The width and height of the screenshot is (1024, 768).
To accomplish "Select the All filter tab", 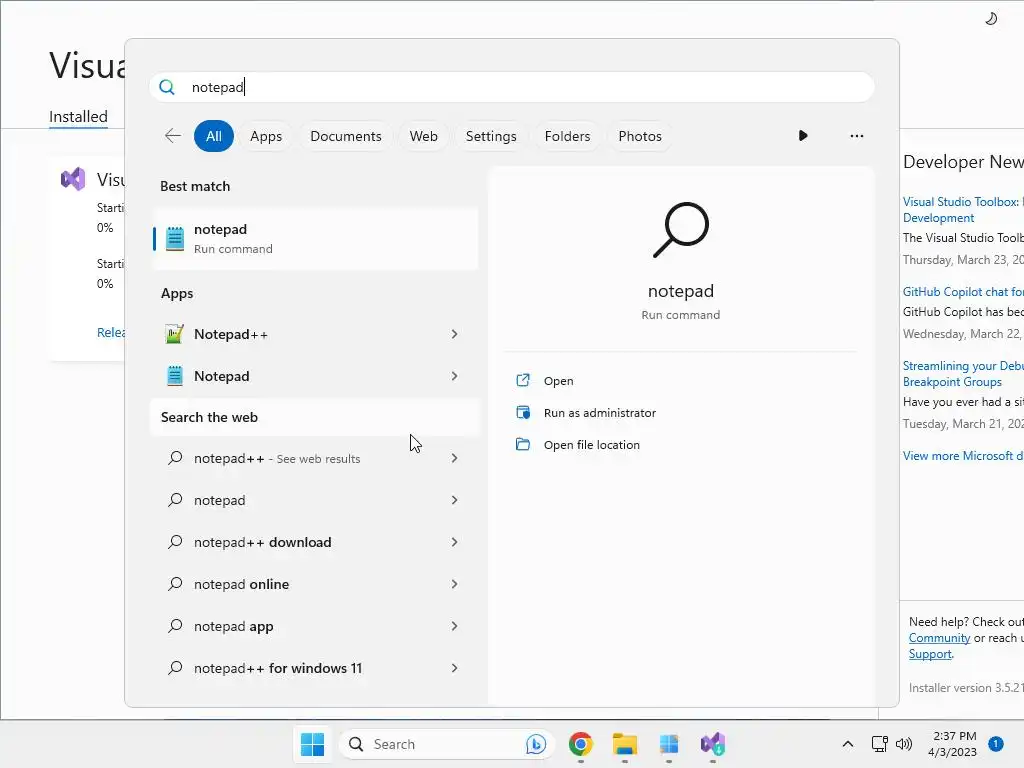I will coord(214,136).
